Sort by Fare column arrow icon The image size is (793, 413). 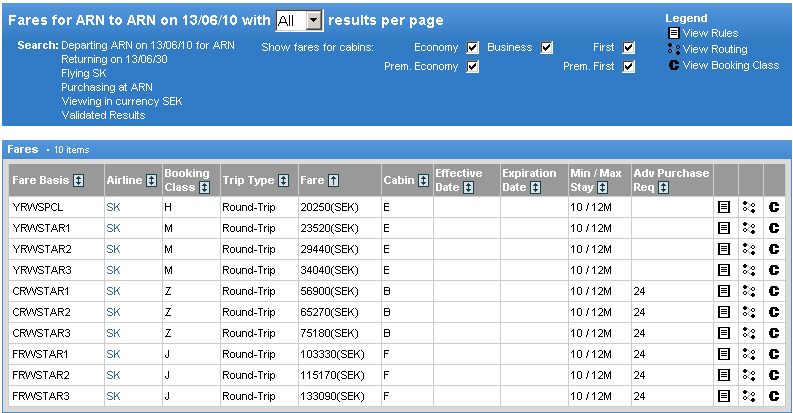pyautogui.click(x=334, y=181)
